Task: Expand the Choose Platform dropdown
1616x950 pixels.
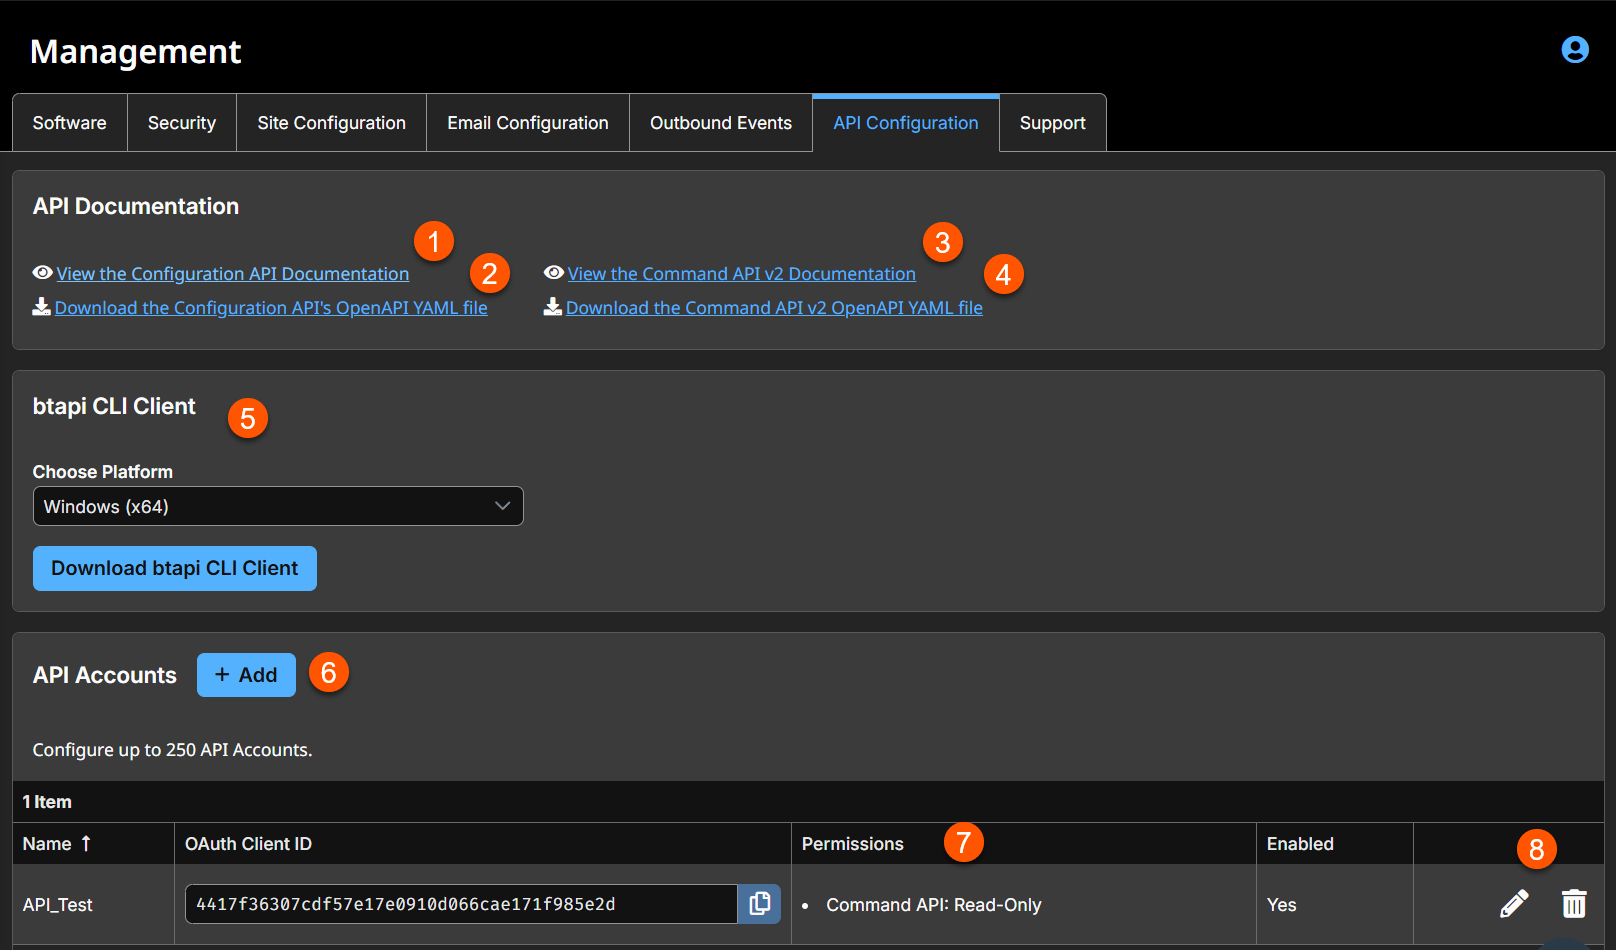Action: point(278,506)
